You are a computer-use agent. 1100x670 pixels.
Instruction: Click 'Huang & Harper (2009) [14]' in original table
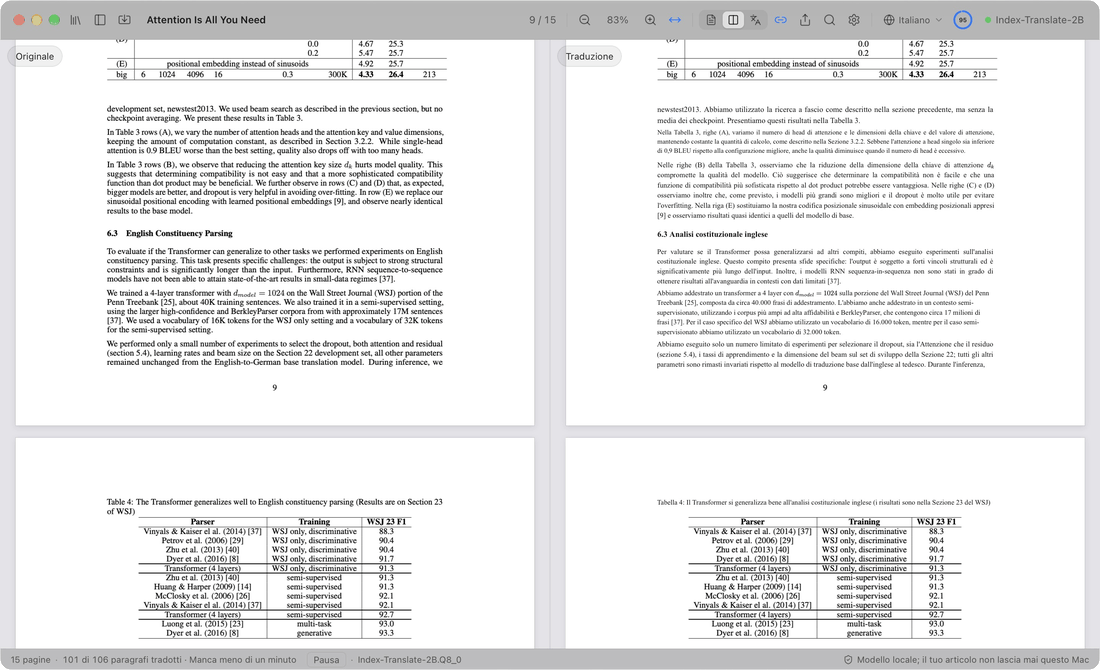202,587
